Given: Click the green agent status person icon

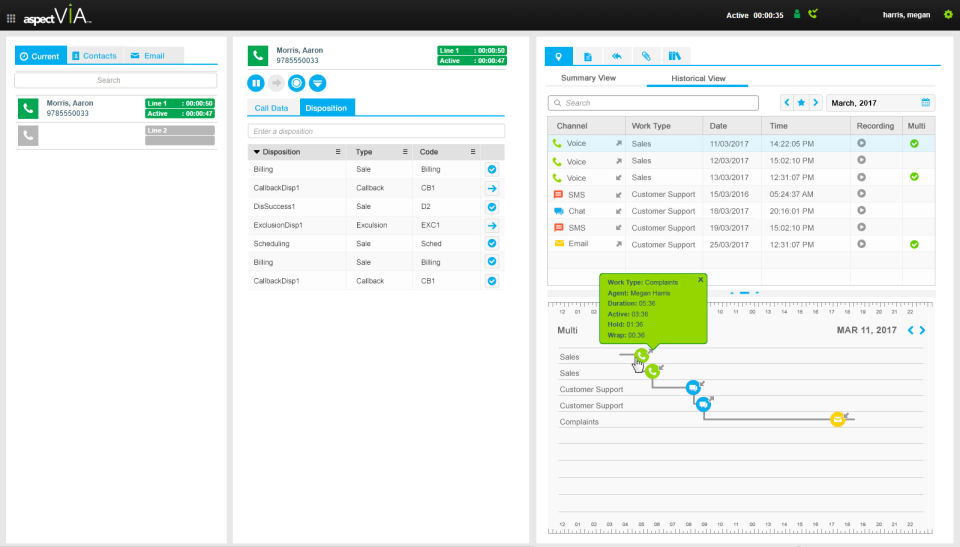Looking at the screenshot, I should [797, 14].
